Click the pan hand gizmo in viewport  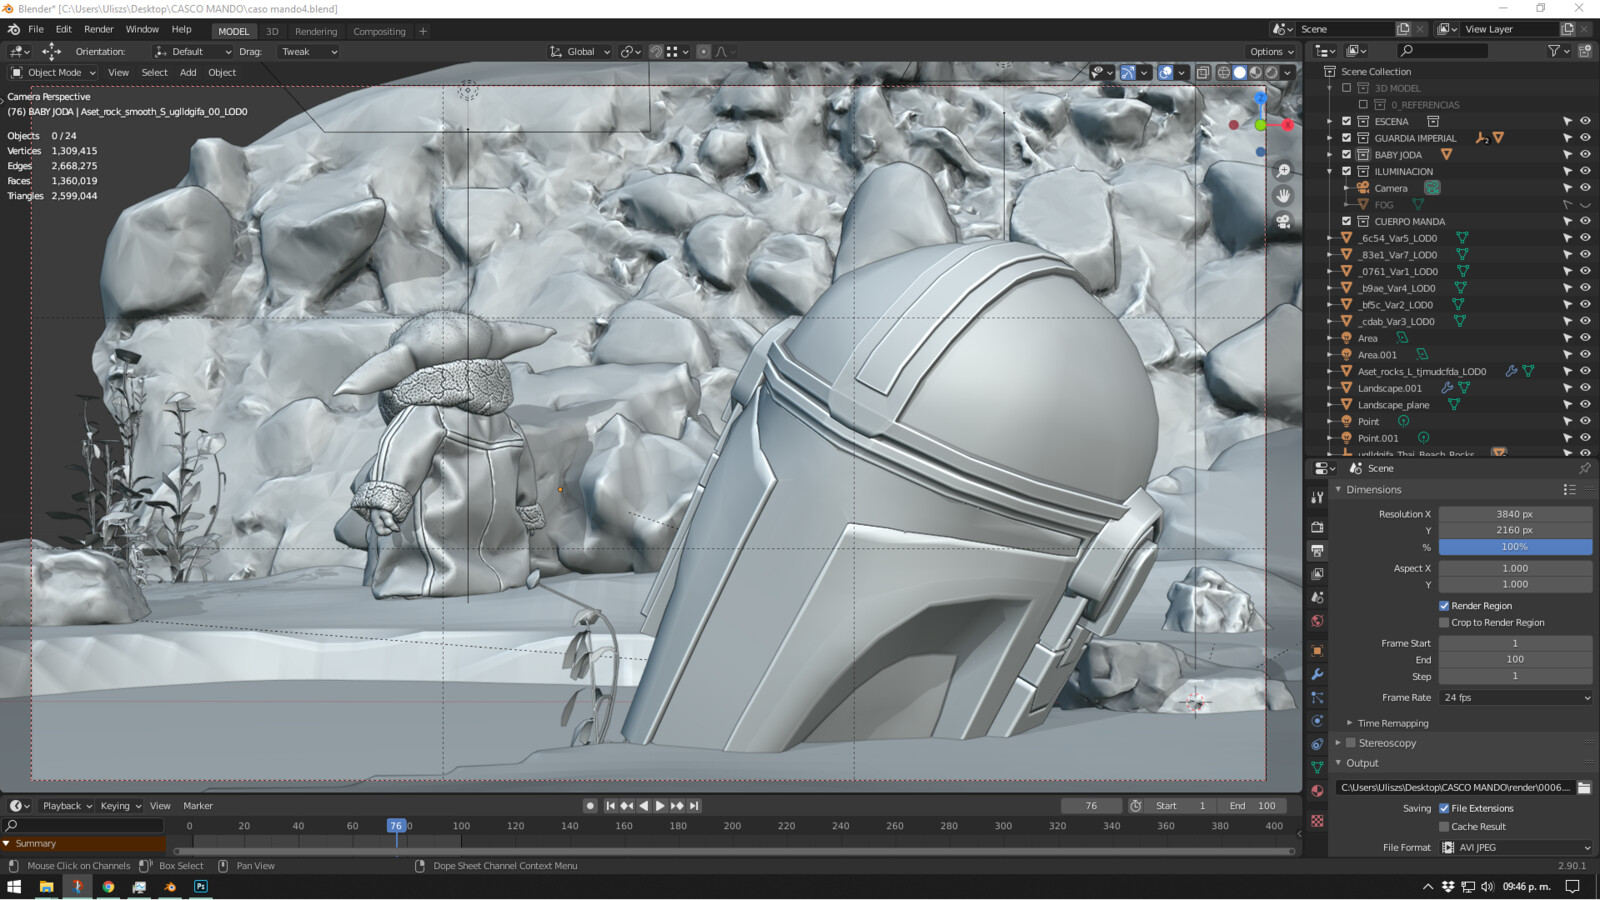click(x=1283, y=196)
